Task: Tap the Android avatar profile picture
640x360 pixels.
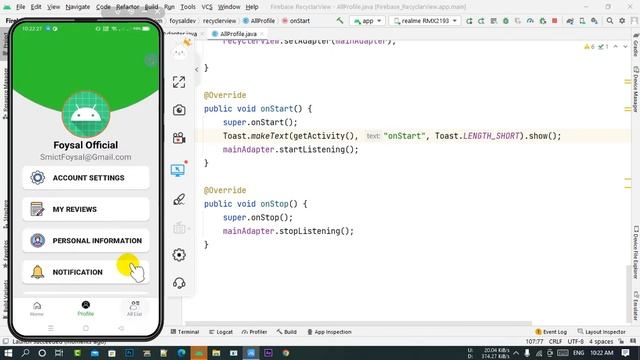Action: [x=86, y=114]
